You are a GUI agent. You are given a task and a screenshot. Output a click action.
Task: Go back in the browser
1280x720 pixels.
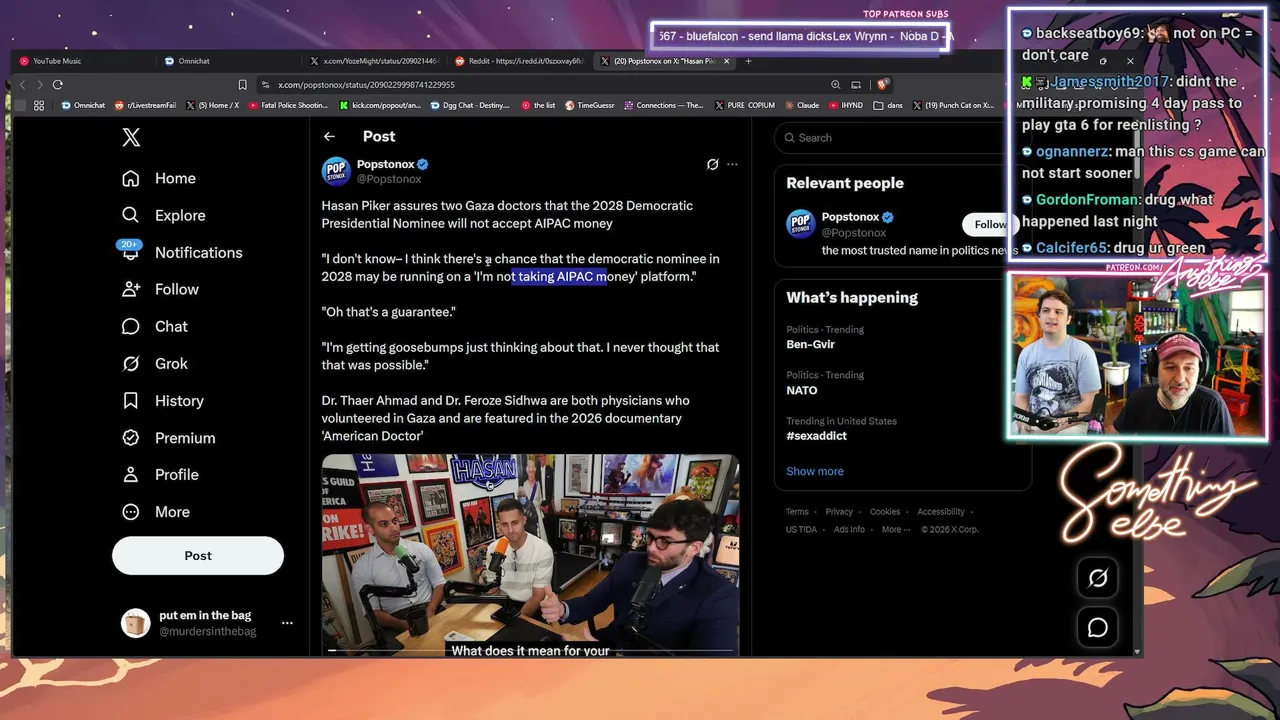point(22,85)
